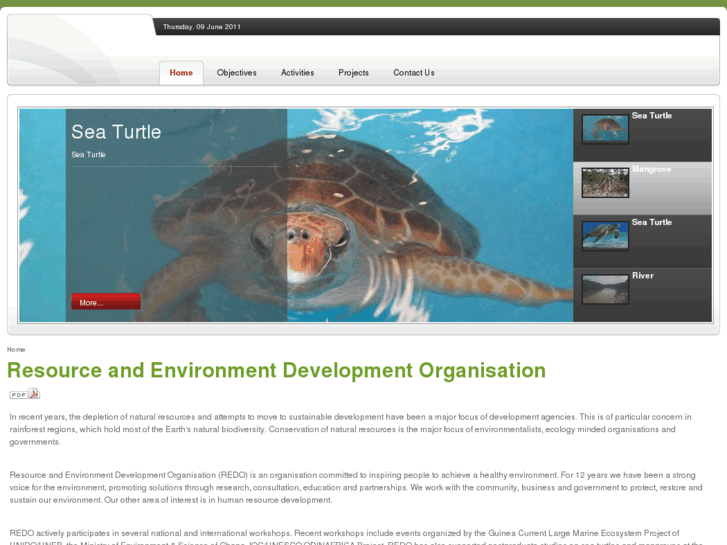Open the PDF export icon
This screenshot has height=545, width=727.
pyautogui.click(x=25, y=394)
